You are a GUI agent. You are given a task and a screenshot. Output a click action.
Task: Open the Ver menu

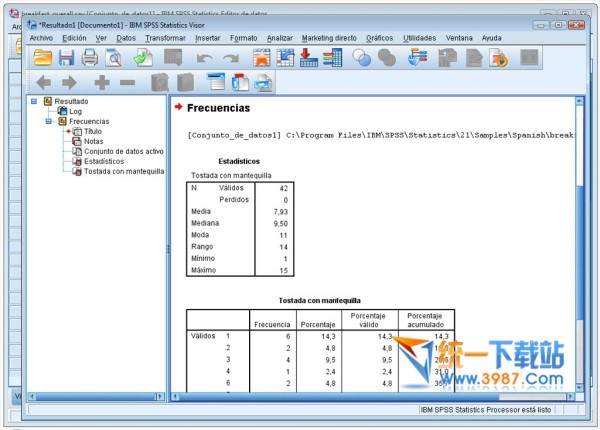(101, 38)
